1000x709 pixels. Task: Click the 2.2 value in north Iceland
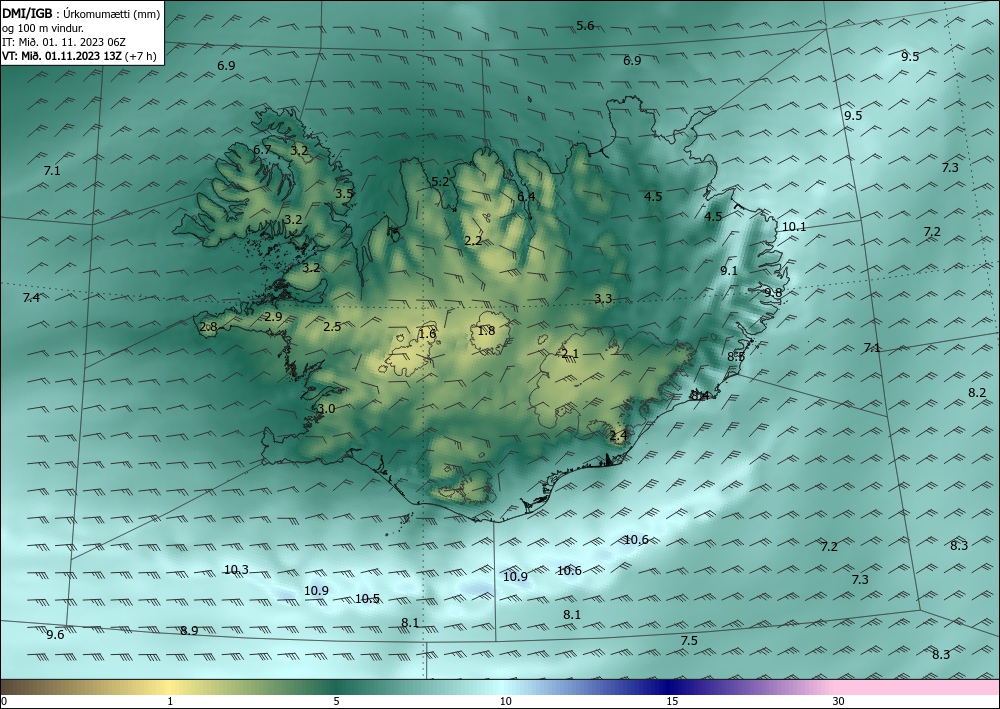473,240
